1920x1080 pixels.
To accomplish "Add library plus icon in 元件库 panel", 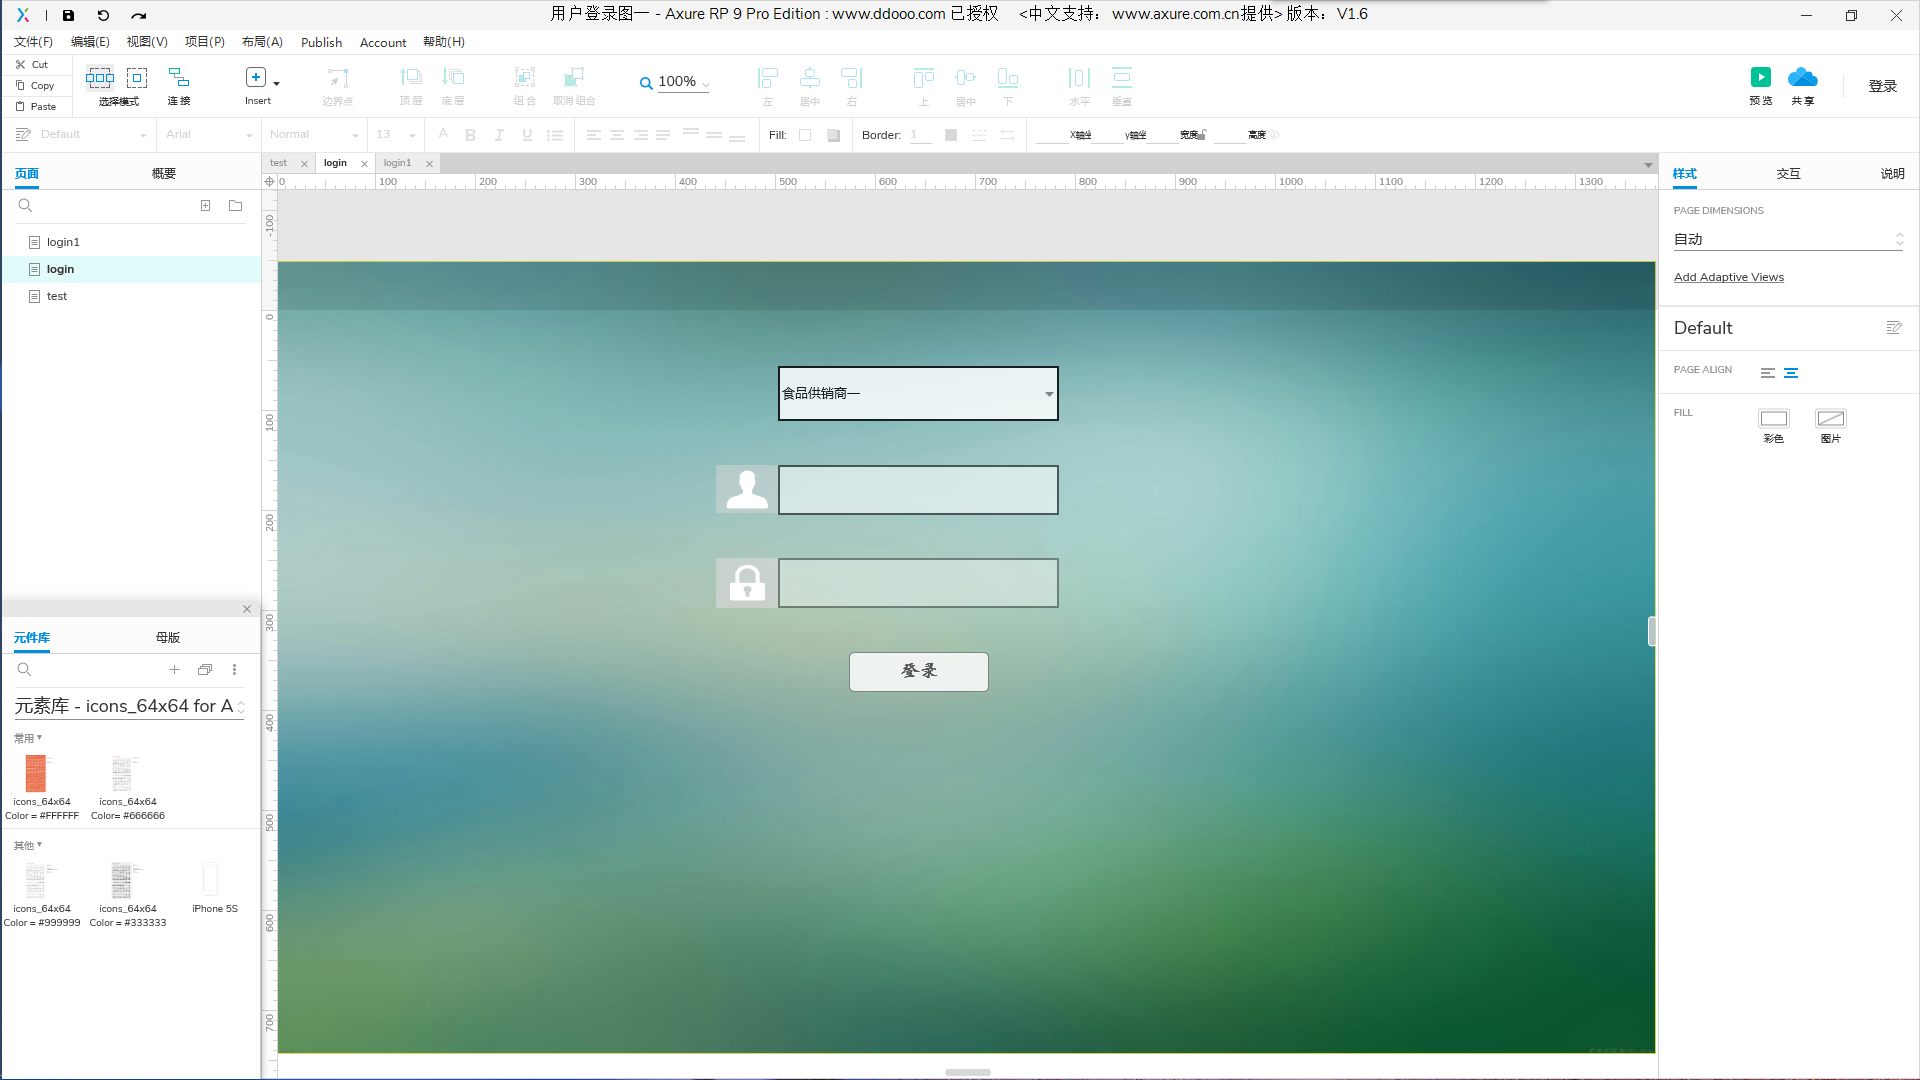I will [174, 669].
